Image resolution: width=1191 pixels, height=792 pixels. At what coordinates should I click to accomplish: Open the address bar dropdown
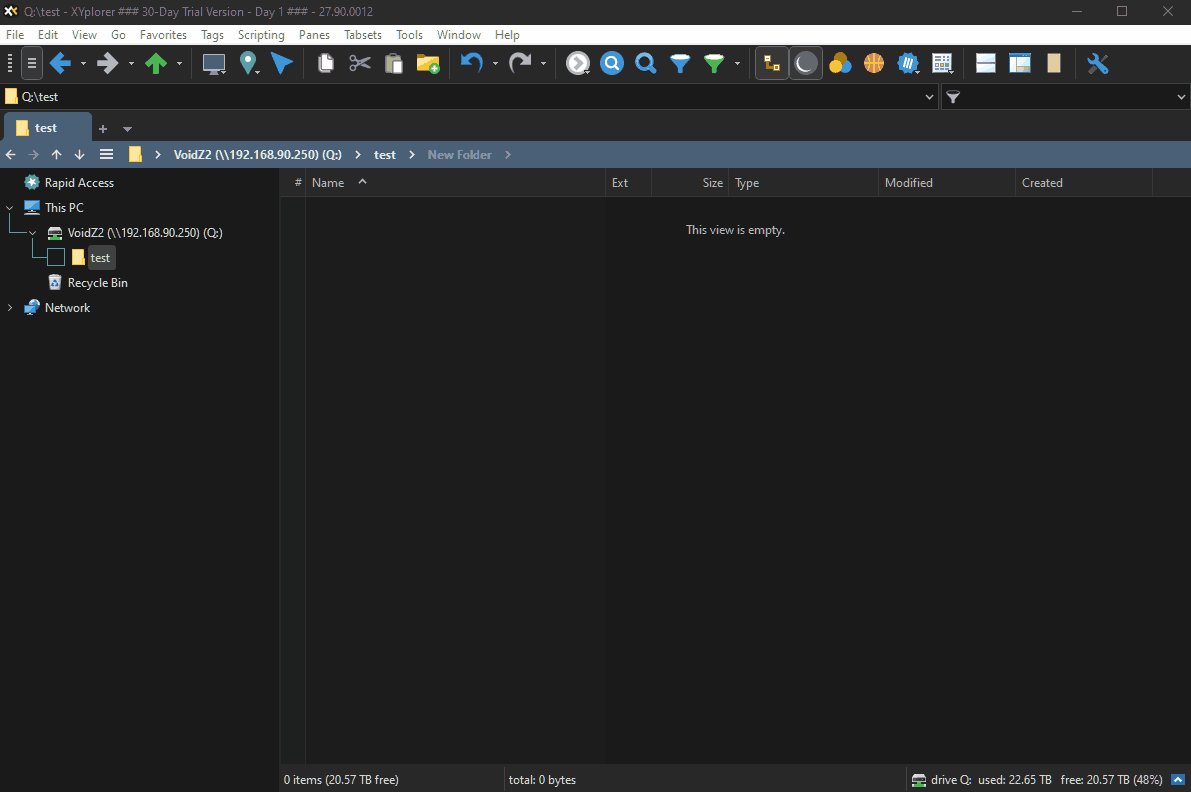click(929, 96)
